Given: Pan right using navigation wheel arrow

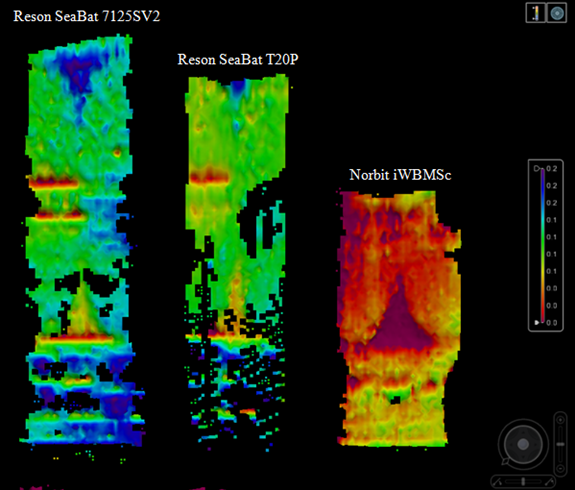Looking at the screenshot, I should [x=535, y=445].
